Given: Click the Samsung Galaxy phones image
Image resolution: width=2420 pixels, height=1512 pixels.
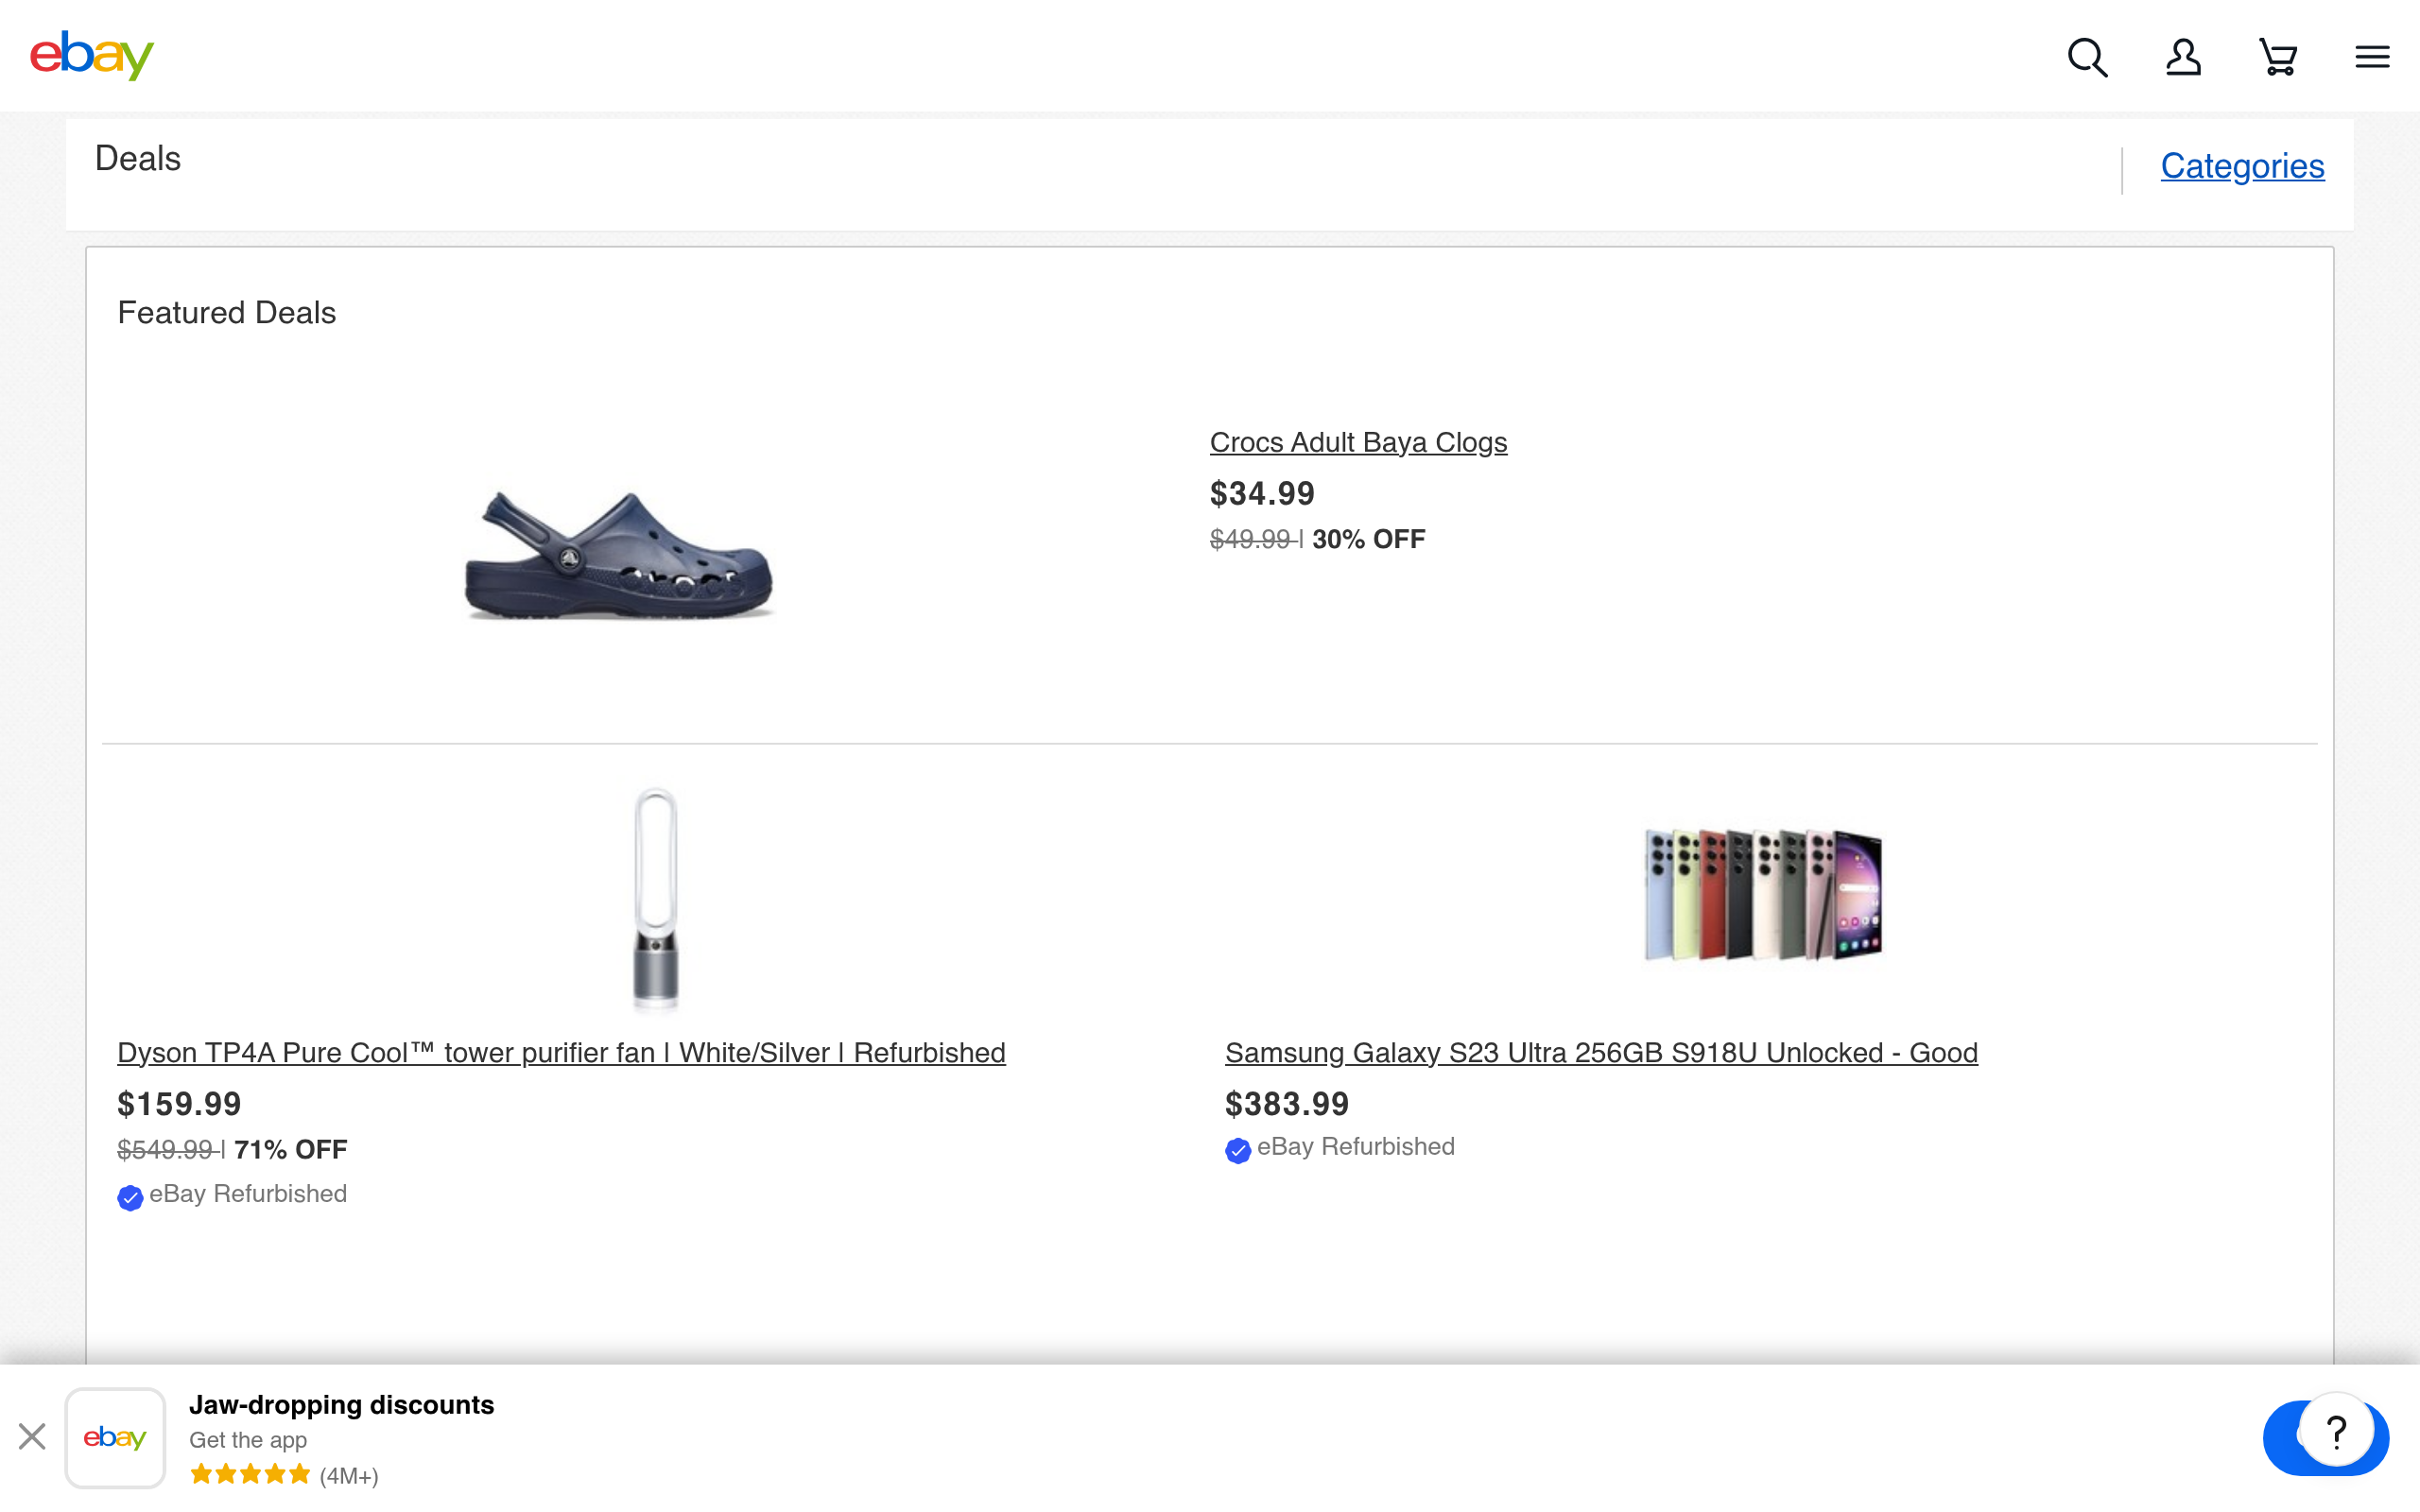Looking at the screenshot, I should (1763, 895).
